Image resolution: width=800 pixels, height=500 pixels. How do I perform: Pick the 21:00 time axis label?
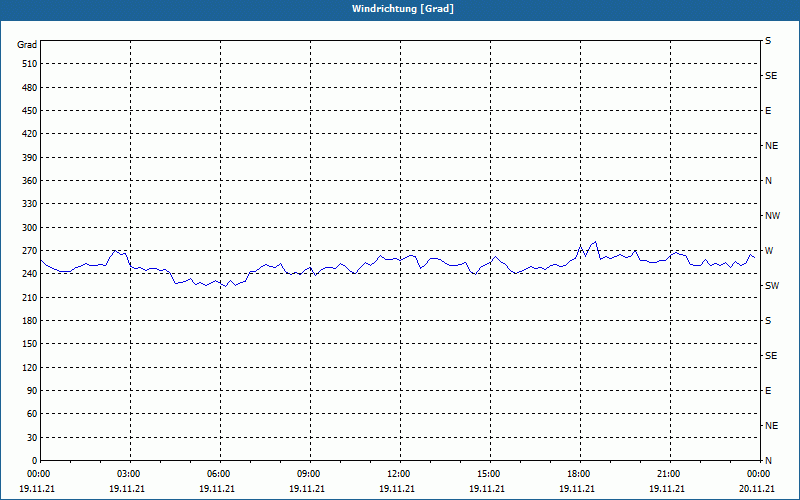[668, 474]
